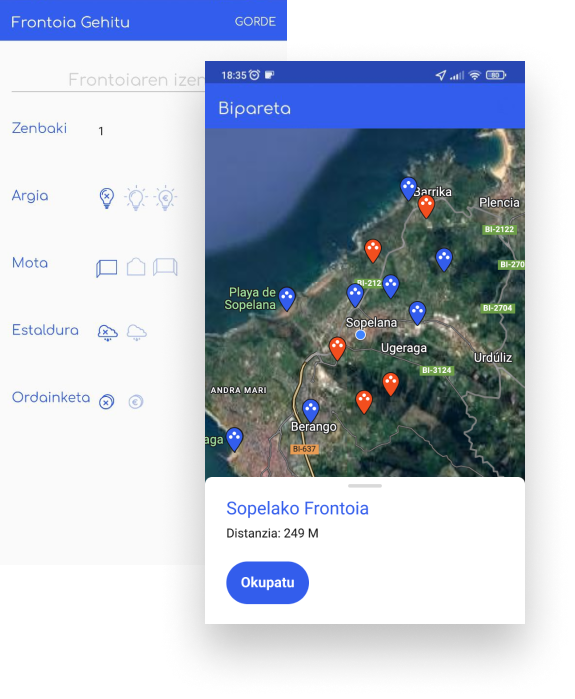The height and width of the screenshot is (699, 575).
Task: Focus the Frontoiaren izena input field
Action: 108,80
